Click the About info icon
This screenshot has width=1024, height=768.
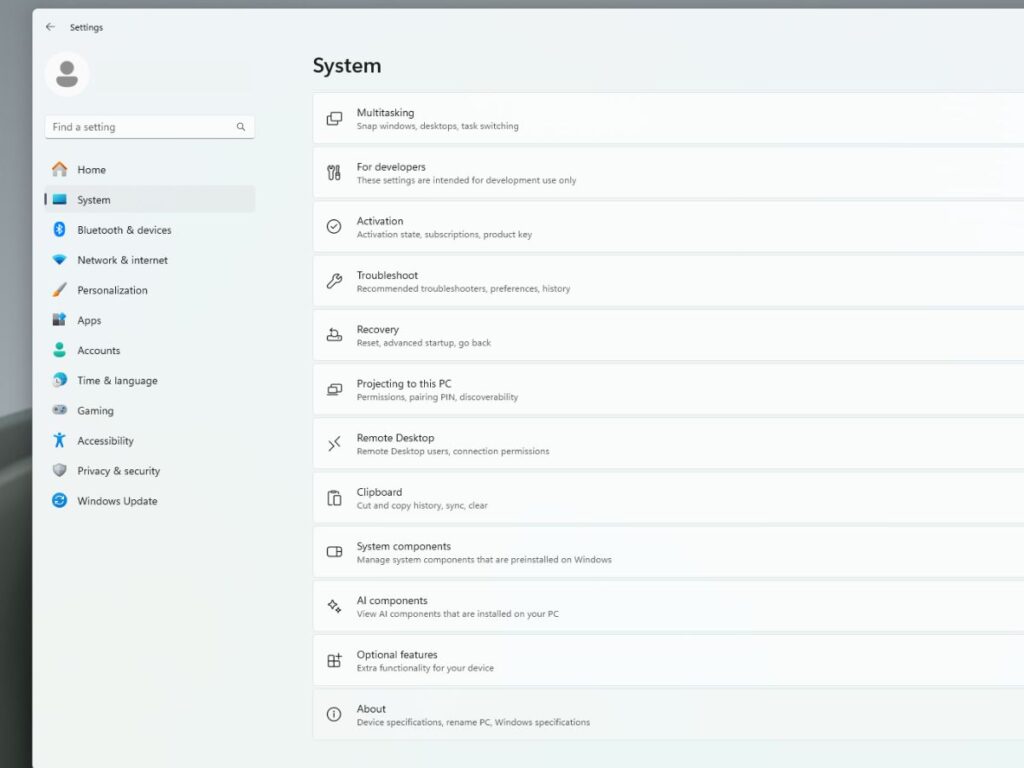coord(333,714)
